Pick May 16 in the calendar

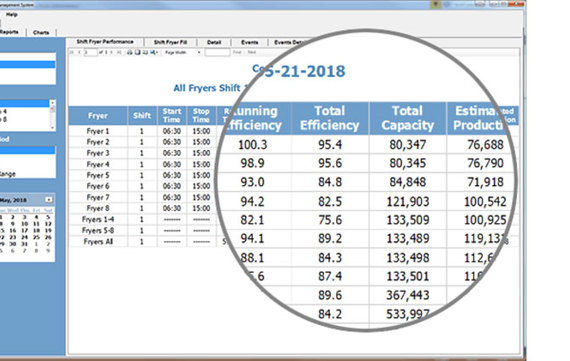click(13, 230)
